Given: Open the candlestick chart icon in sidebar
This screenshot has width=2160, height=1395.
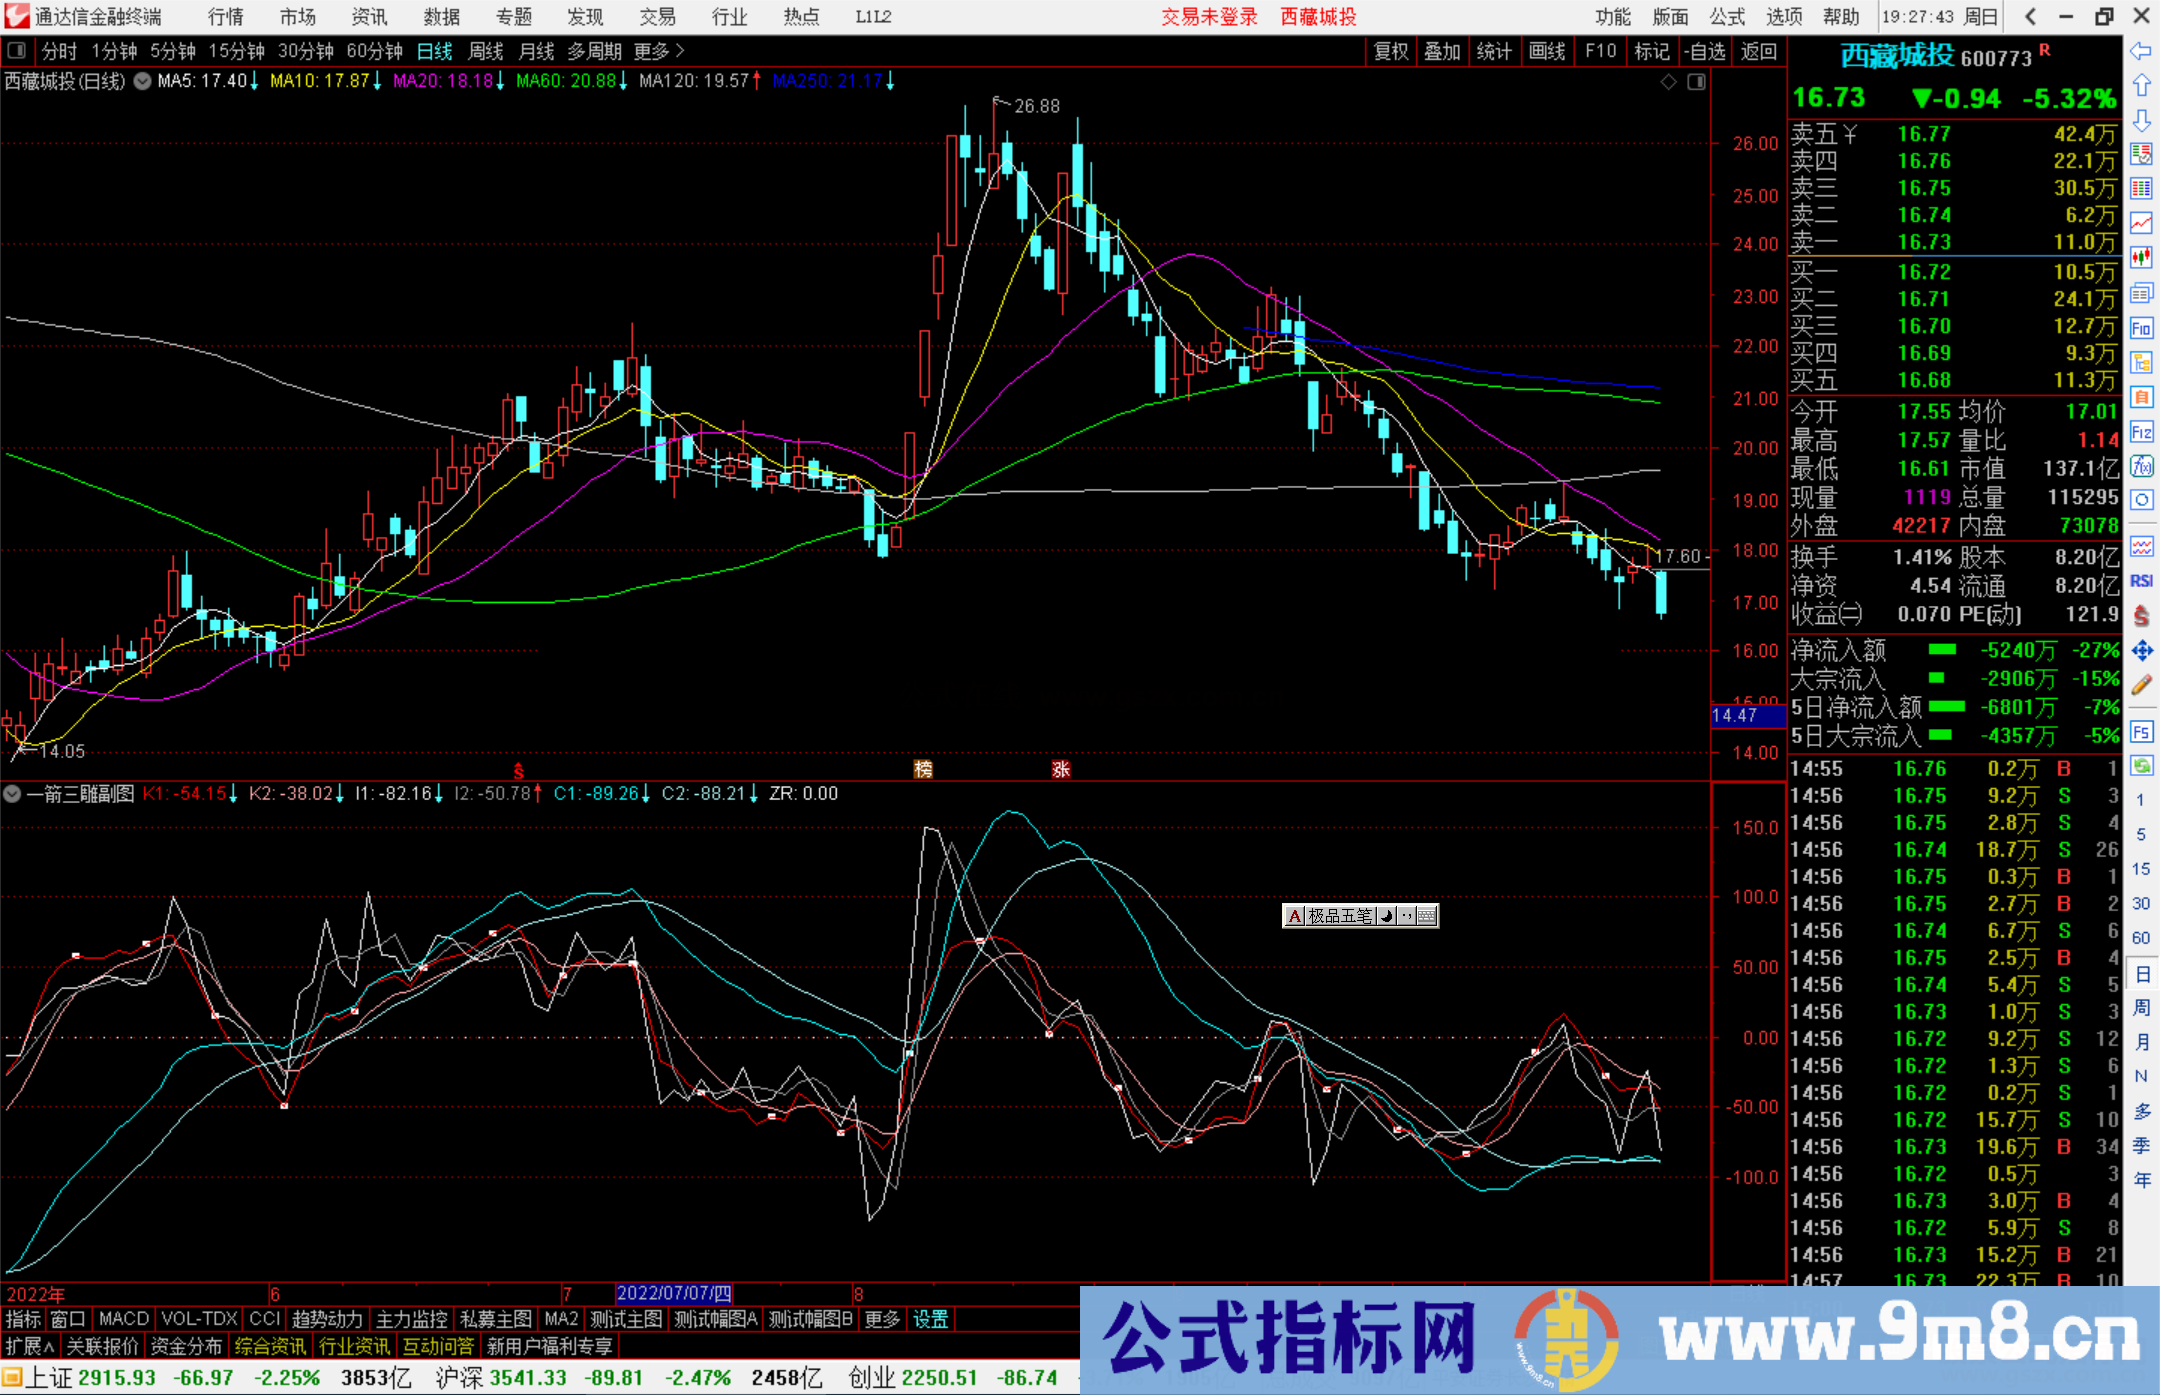Looking at the screenshot, I should pos(2141,258).
